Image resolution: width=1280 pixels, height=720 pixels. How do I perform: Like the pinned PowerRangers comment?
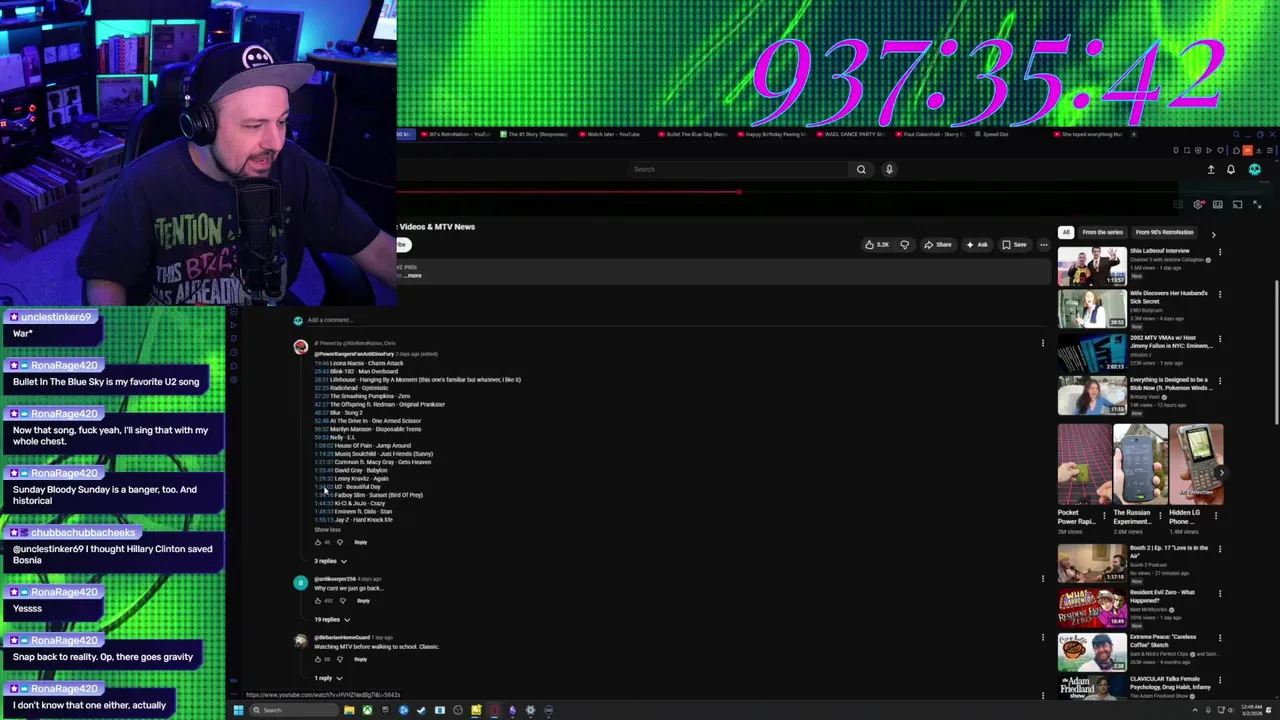coord(318,542)
